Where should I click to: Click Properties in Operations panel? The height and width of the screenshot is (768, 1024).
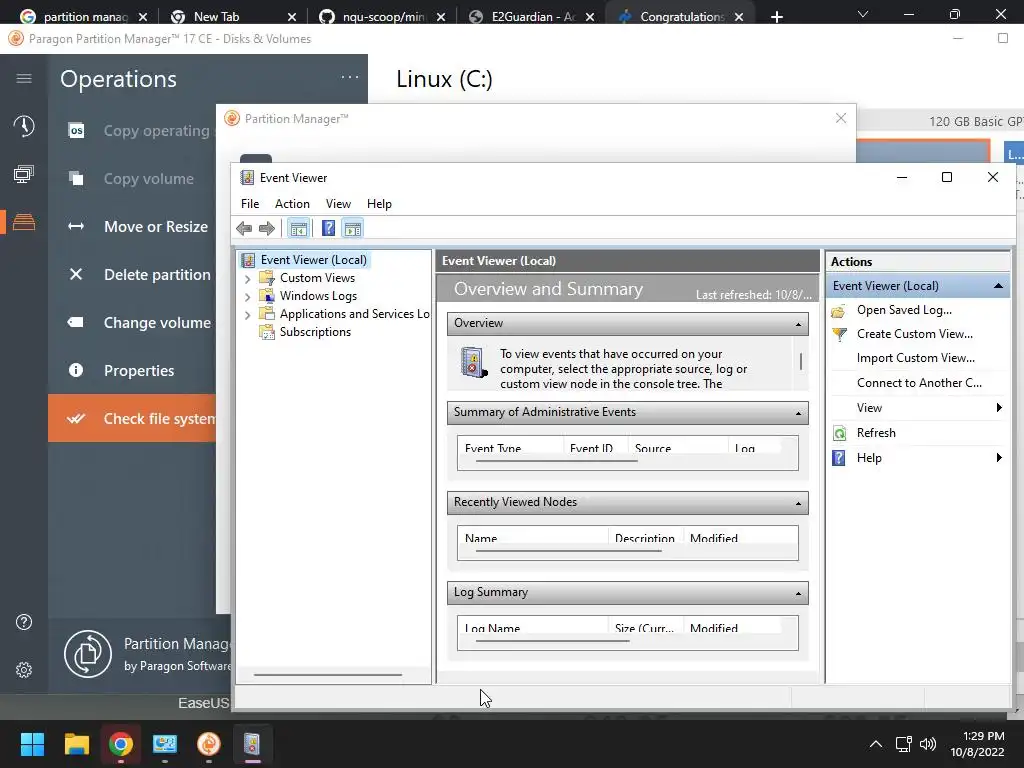(x=132, y=370)
